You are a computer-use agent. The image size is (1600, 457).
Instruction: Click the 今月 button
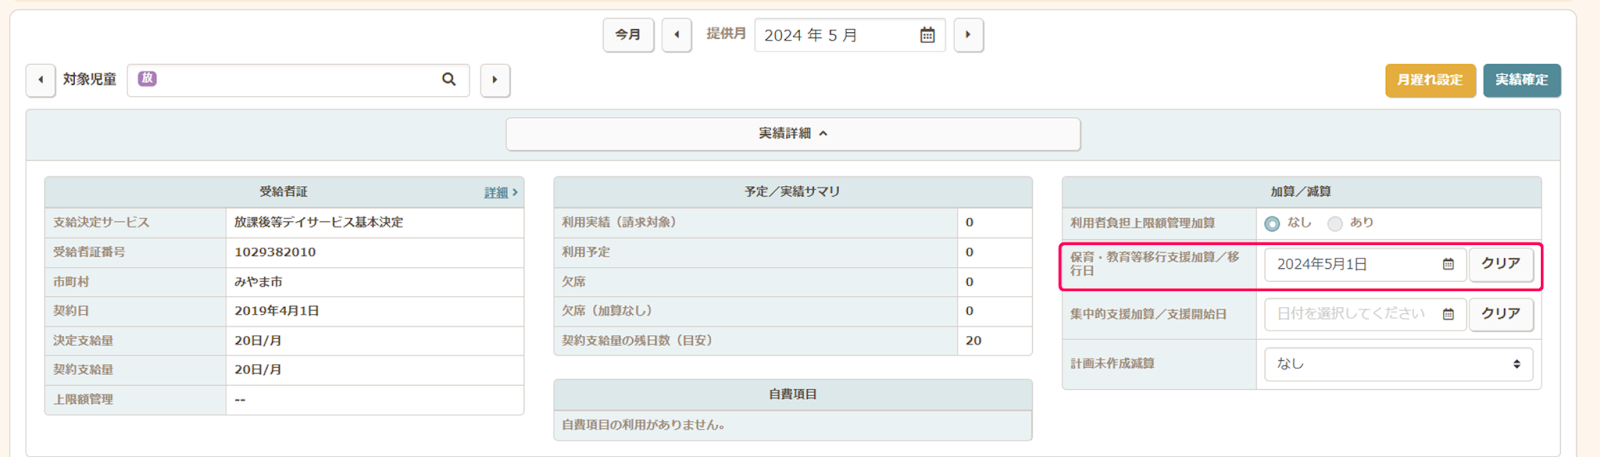pos(628,35)
